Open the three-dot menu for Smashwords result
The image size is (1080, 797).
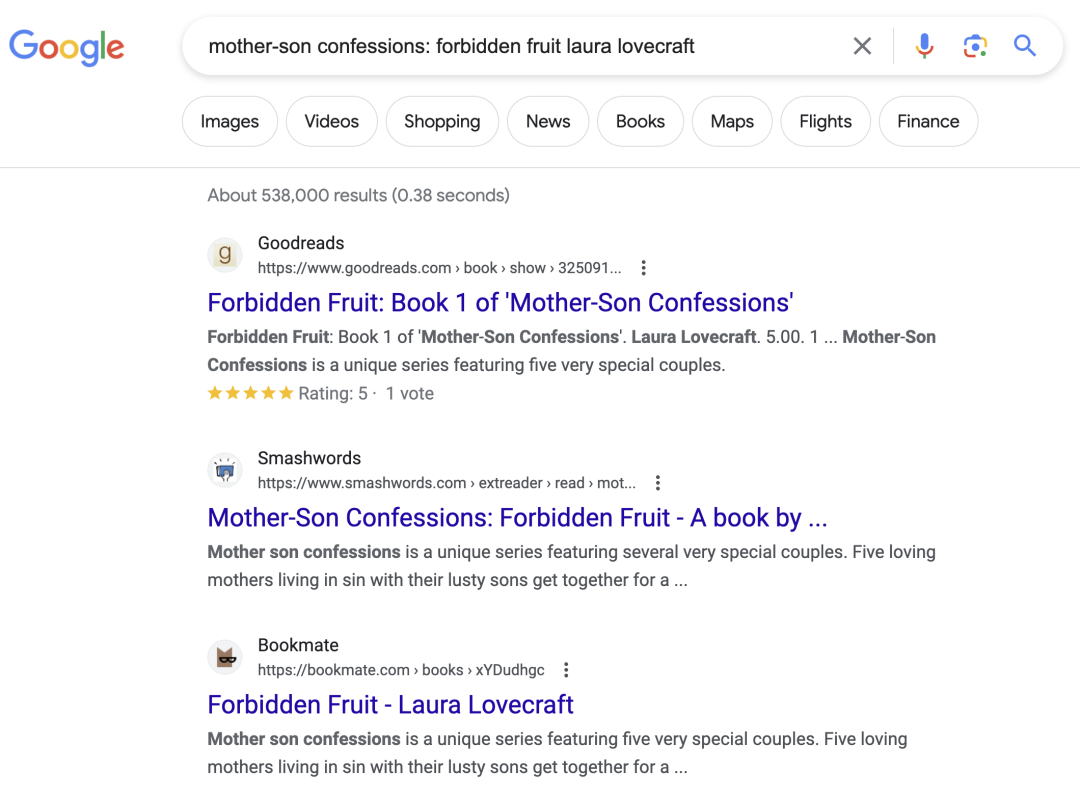pyautogui.click(x=658, y=483)
